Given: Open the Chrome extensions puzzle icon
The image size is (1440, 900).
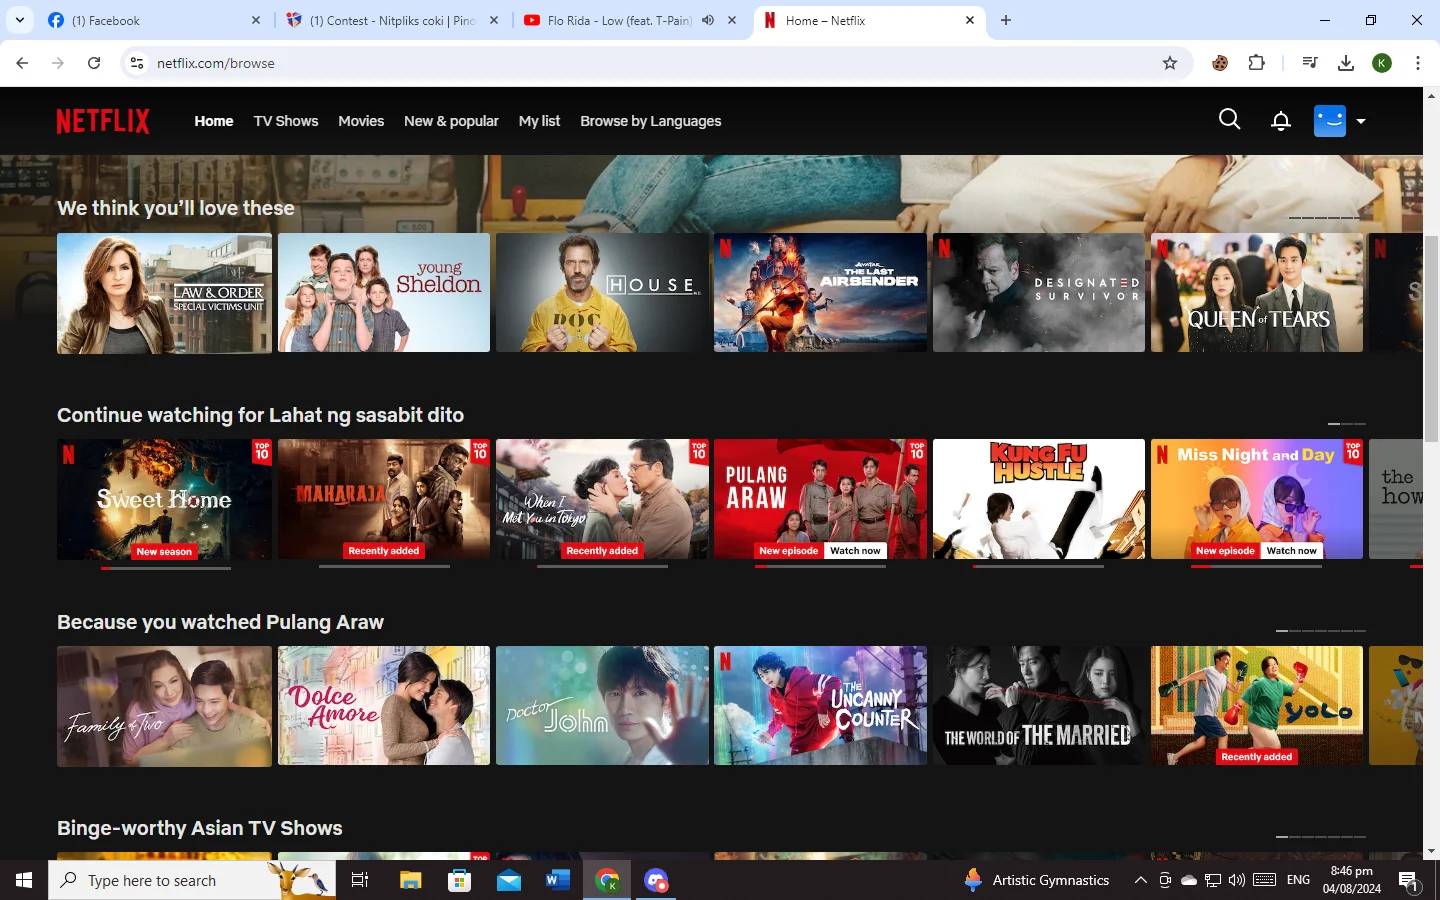Looking at the screenshot, I should point(1257,63).
